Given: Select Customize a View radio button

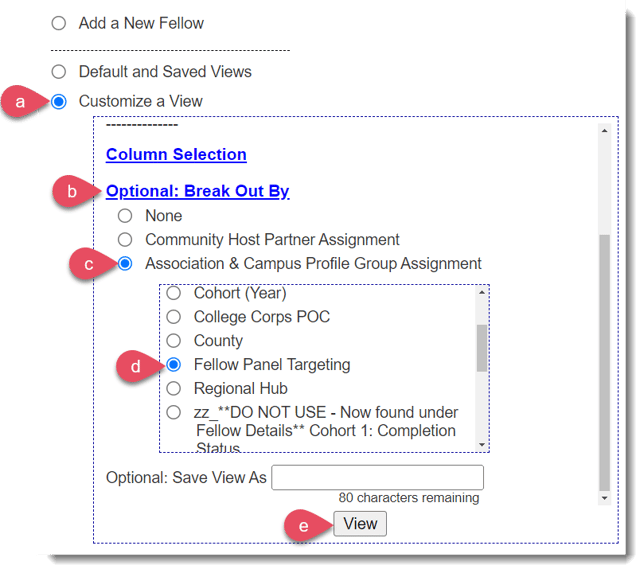Looking at the screenshot, I should tap(59, 101).
